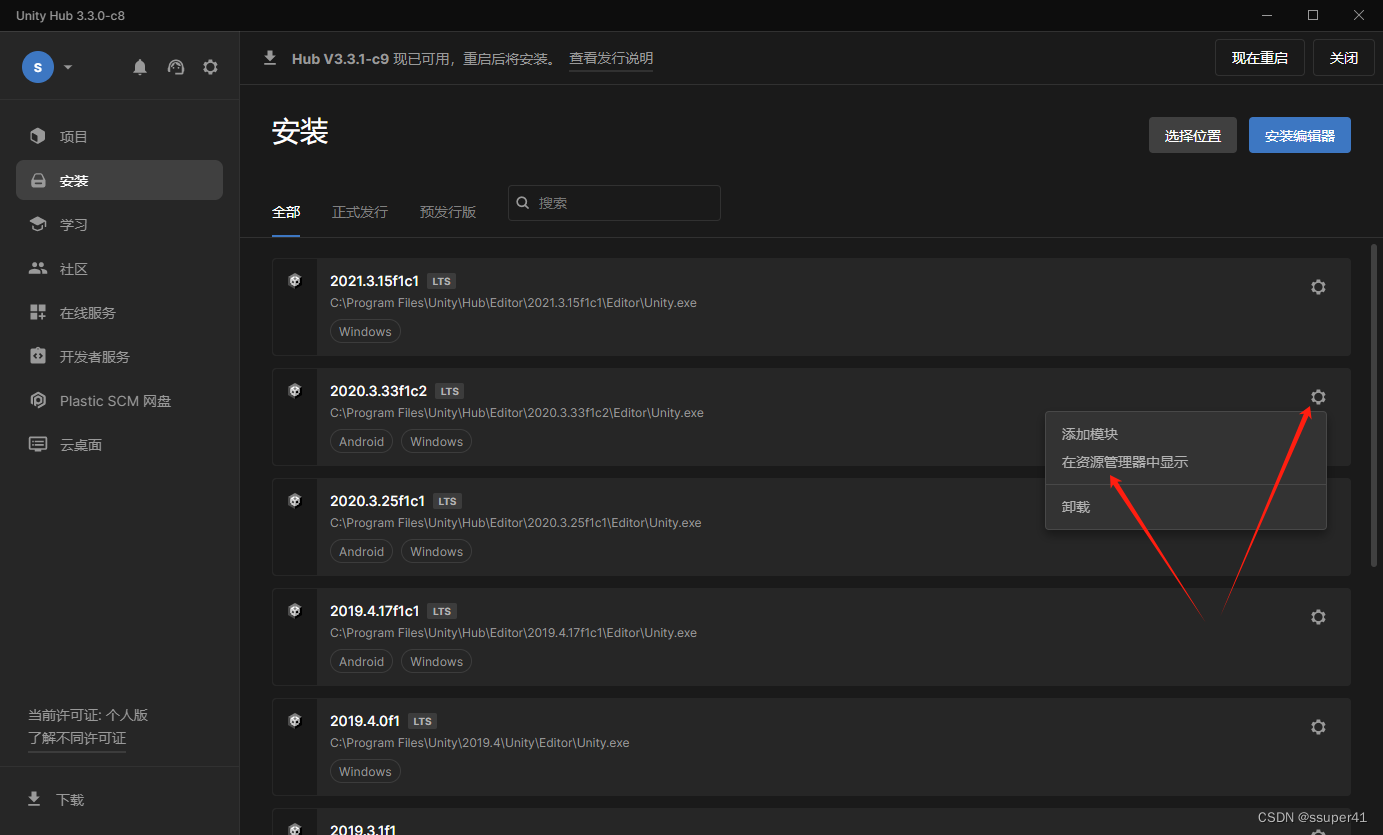Click Unity icon of 2019.4.0f1
Viewport: 1383px width, 835px height.
(295, 721)
